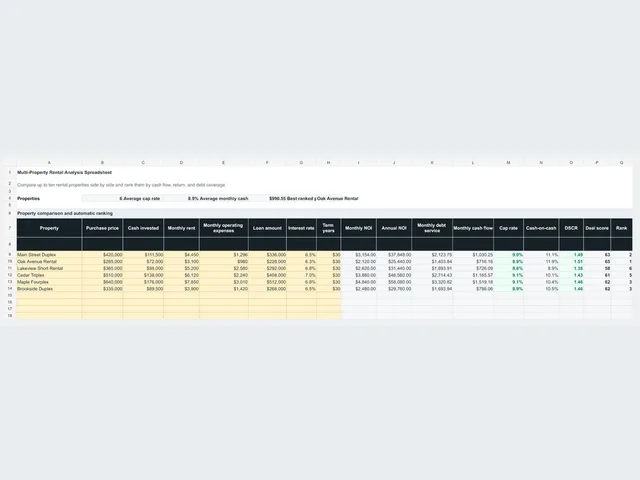Screen dimensions: 640x480
Task: Select the 'Cedar Triplex' property cell
Action: tap(49, 275)
